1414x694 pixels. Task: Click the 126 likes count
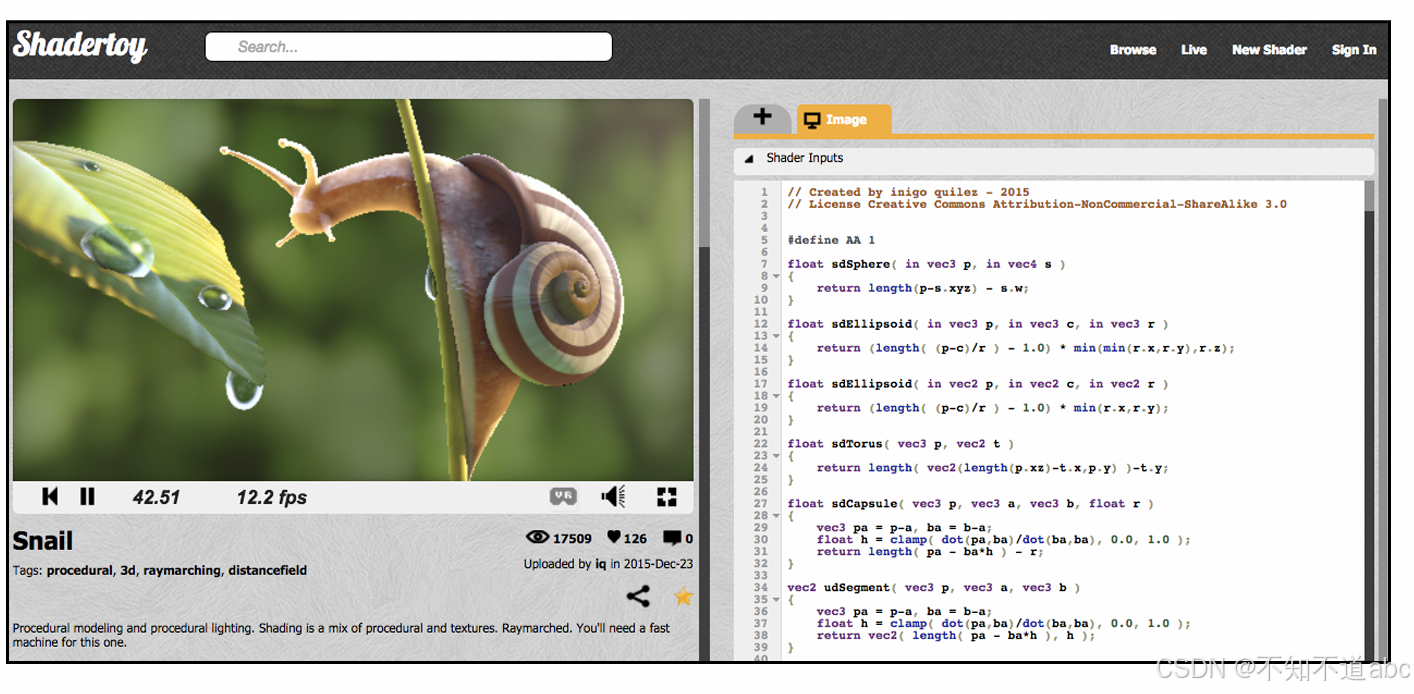[635, 539]
